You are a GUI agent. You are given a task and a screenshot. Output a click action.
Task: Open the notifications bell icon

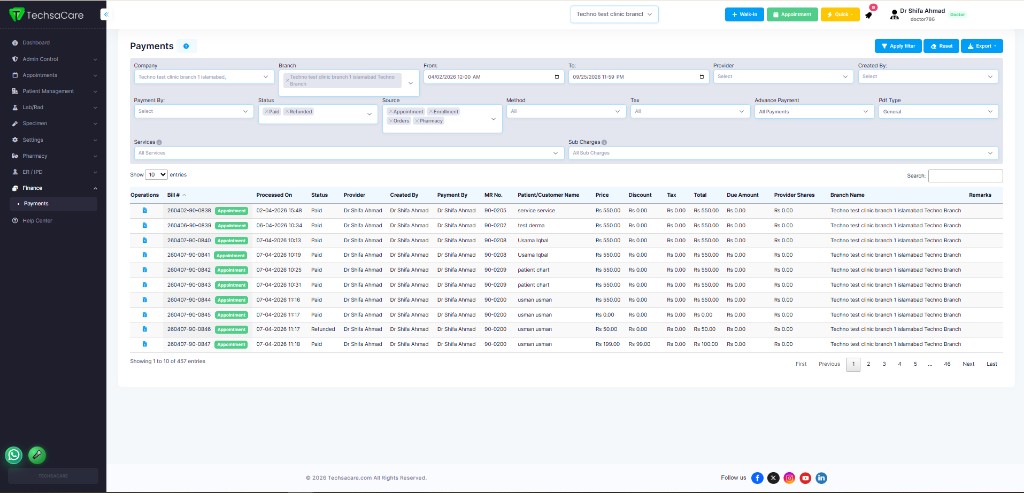click(x=869, y=15)
